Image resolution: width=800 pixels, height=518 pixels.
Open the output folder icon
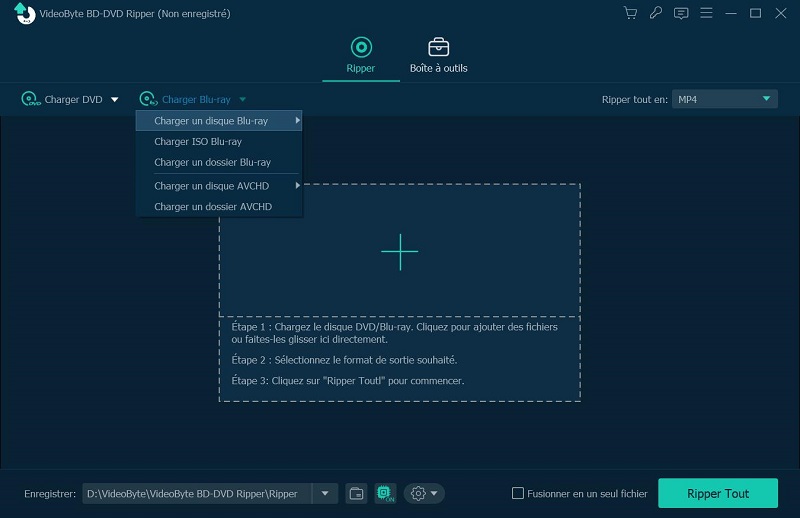pos(356,494)
